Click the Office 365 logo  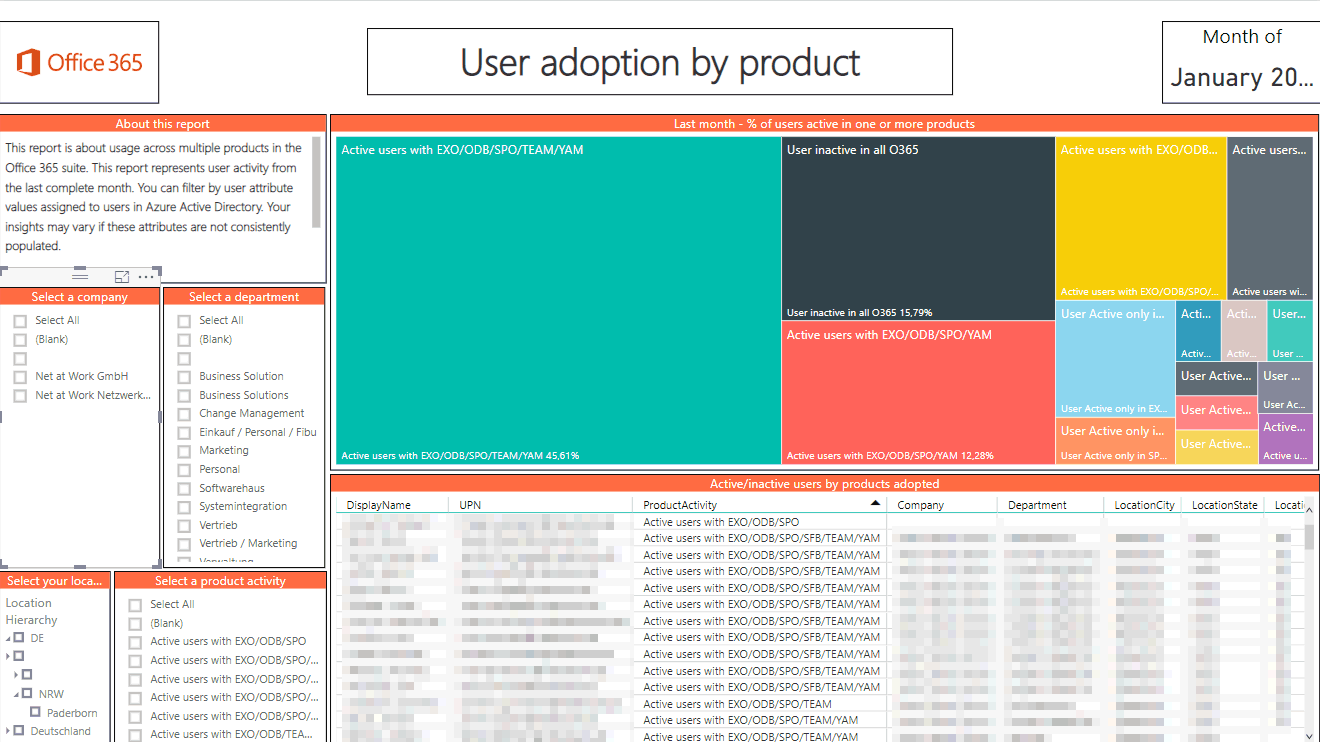(x=80, y=62)
